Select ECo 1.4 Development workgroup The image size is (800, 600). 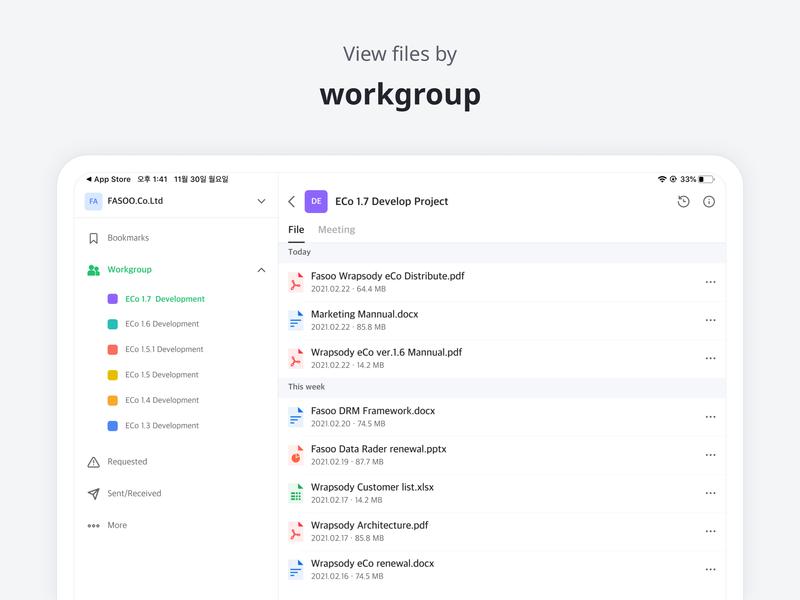pos(162,401)
